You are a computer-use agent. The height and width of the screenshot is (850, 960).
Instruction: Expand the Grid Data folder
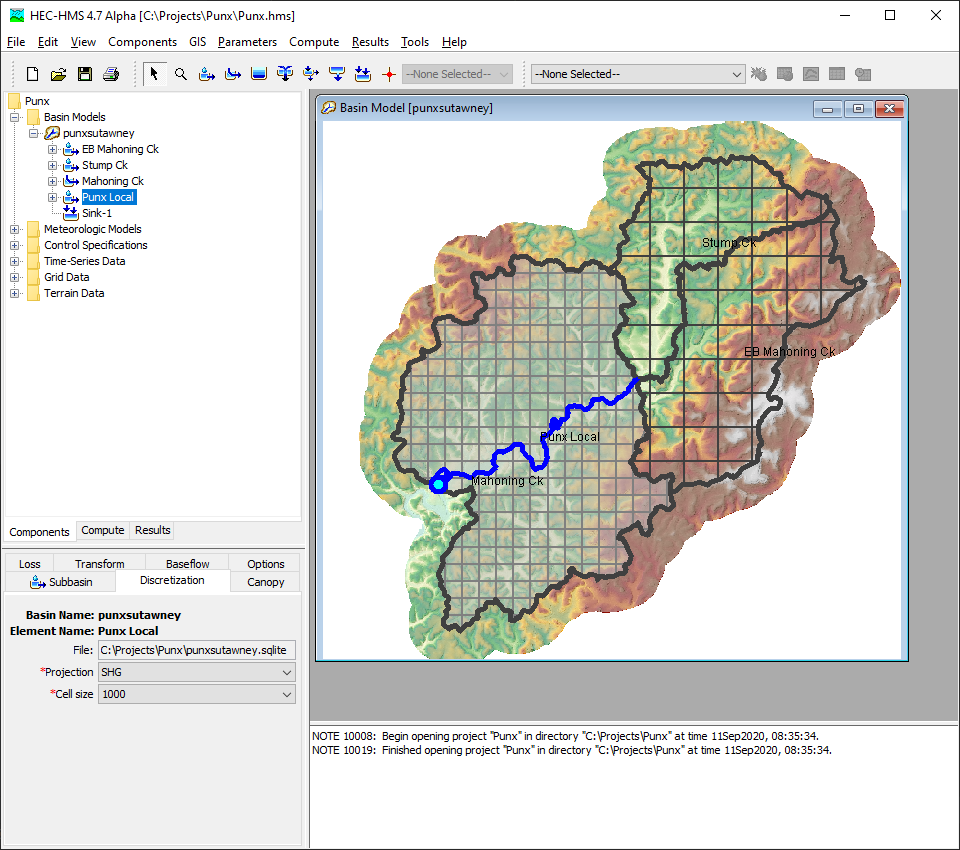pyautogui.click(x=15, y=277)
